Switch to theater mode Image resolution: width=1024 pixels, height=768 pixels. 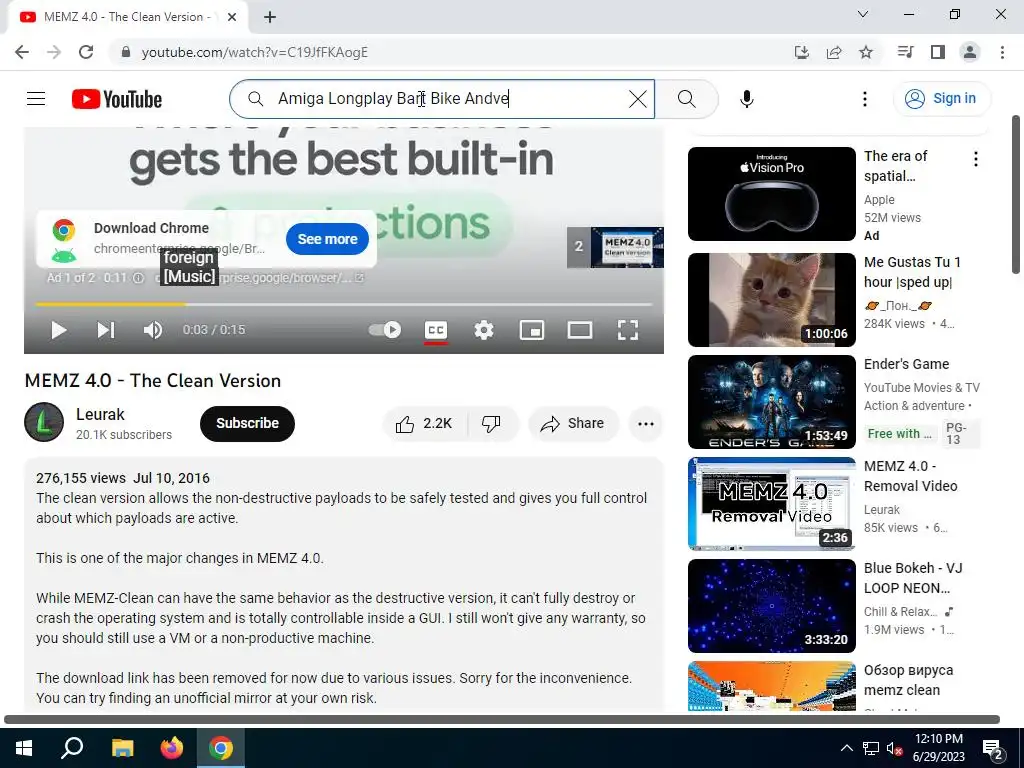(x=580, y=330)
